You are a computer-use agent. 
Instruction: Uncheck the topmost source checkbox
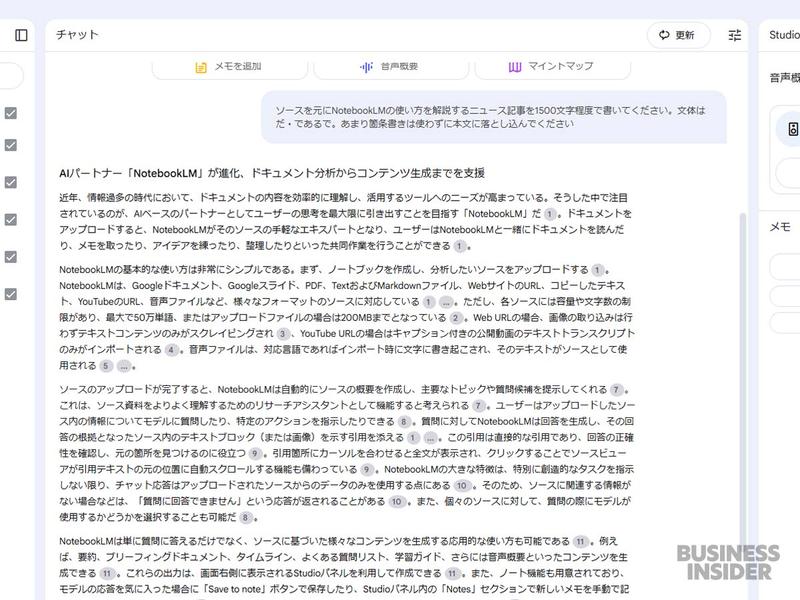point(11,113)
